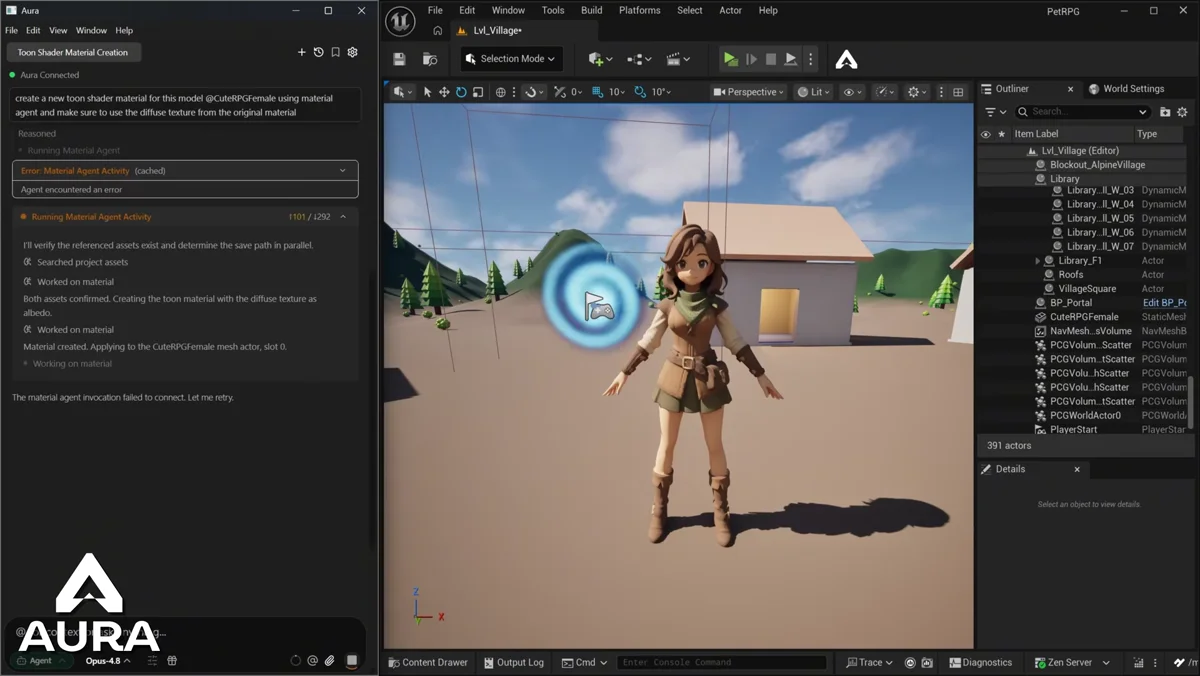1200x676 pixels.
Task: Open the Browse content icon in main toolbar
Action: click(430, 59)
